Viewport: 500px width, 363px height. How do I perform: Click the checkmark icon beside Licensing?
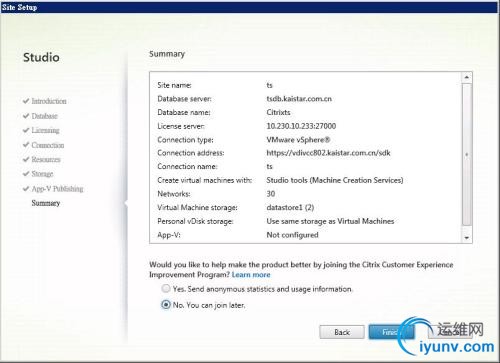26,130
